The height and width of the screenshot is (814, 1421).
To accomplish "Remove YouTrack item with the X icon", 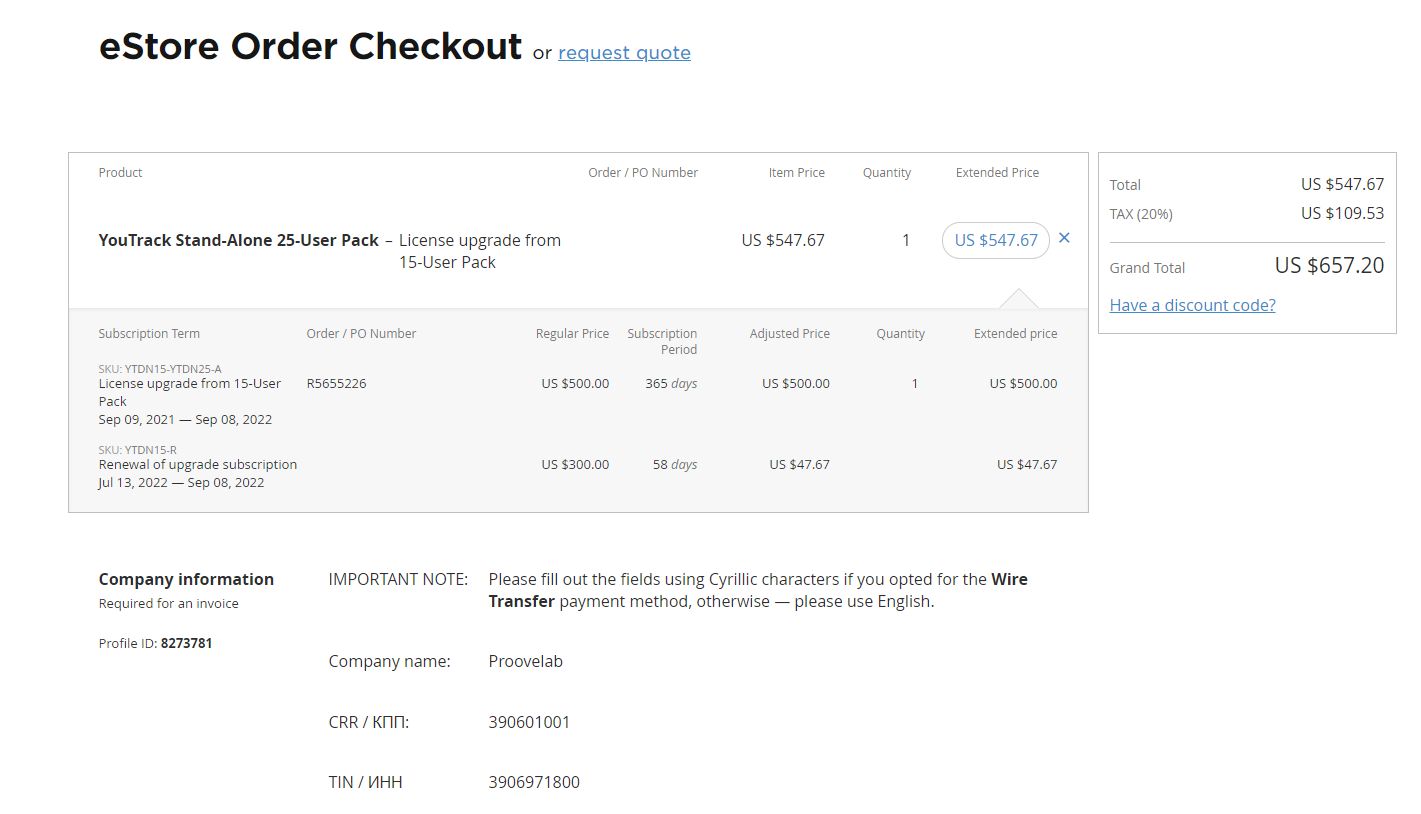I will [x=1064, y=238].
